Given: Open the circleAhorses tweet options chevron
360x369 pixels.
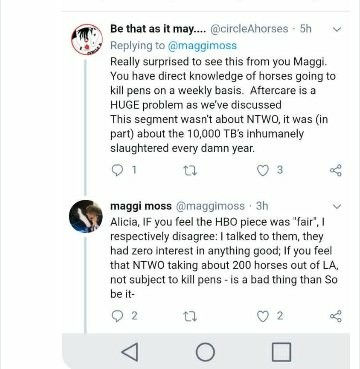Looking at the screenshot, I should [337, 29].
